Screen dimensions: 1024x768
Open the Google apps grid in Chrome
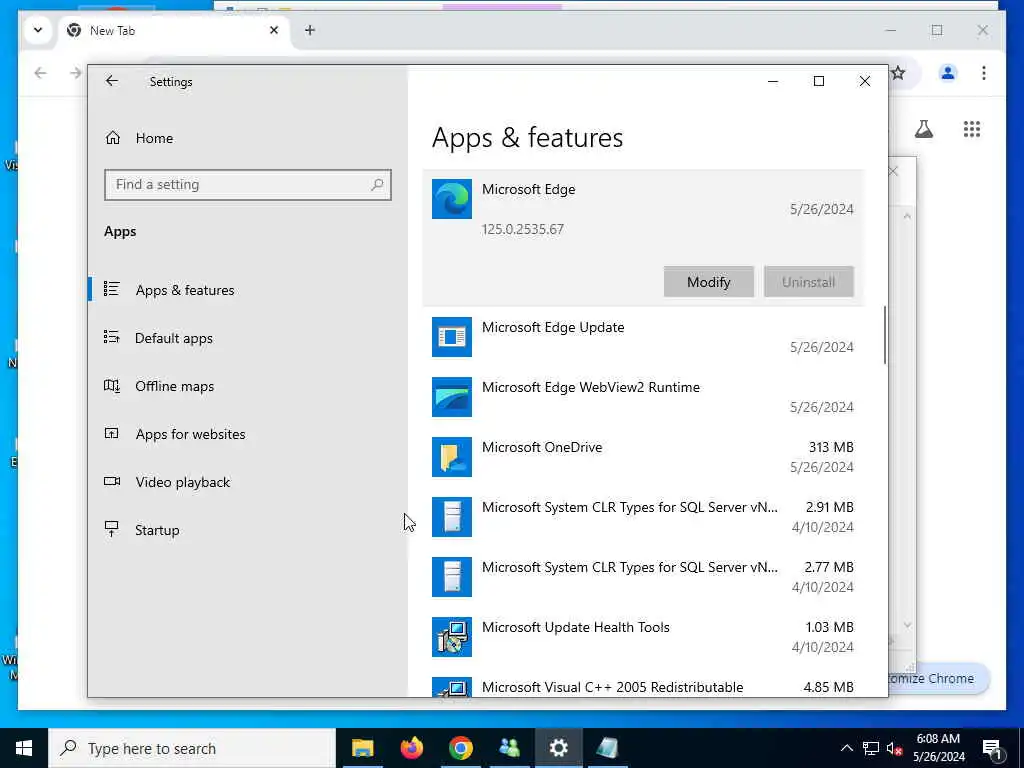(x=972, y=129)
